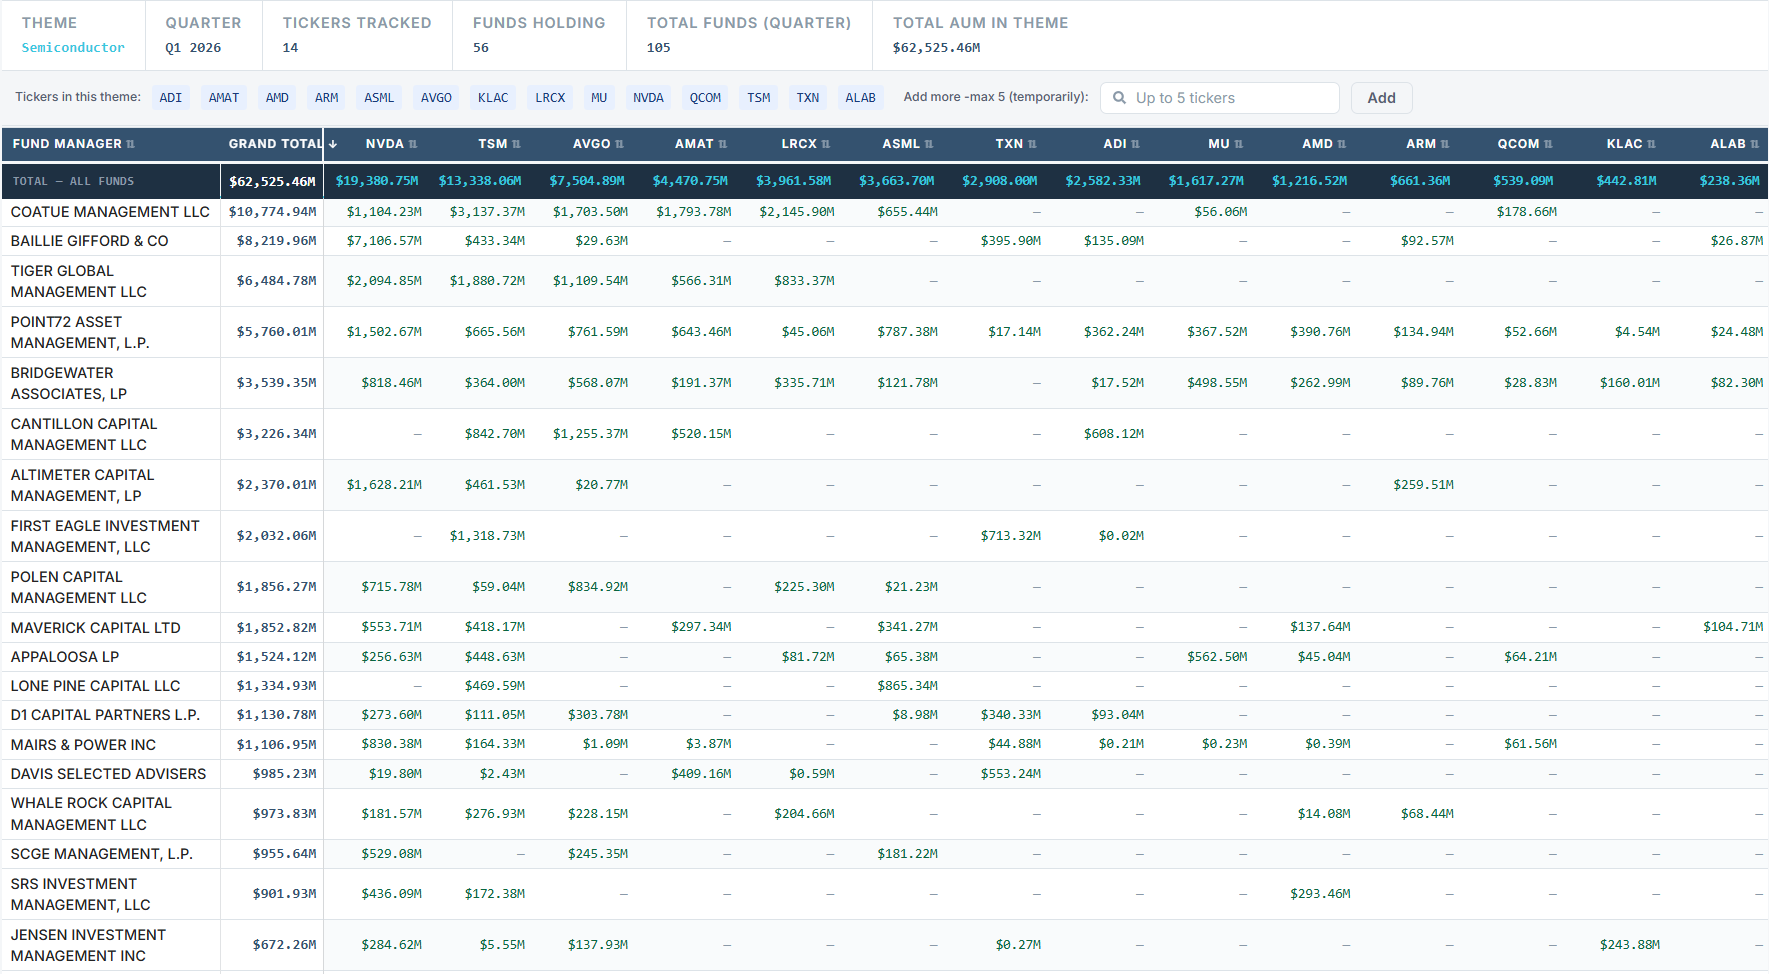Click Baillie Gifford NVDA value $7,106.57M

pos(384,241)
